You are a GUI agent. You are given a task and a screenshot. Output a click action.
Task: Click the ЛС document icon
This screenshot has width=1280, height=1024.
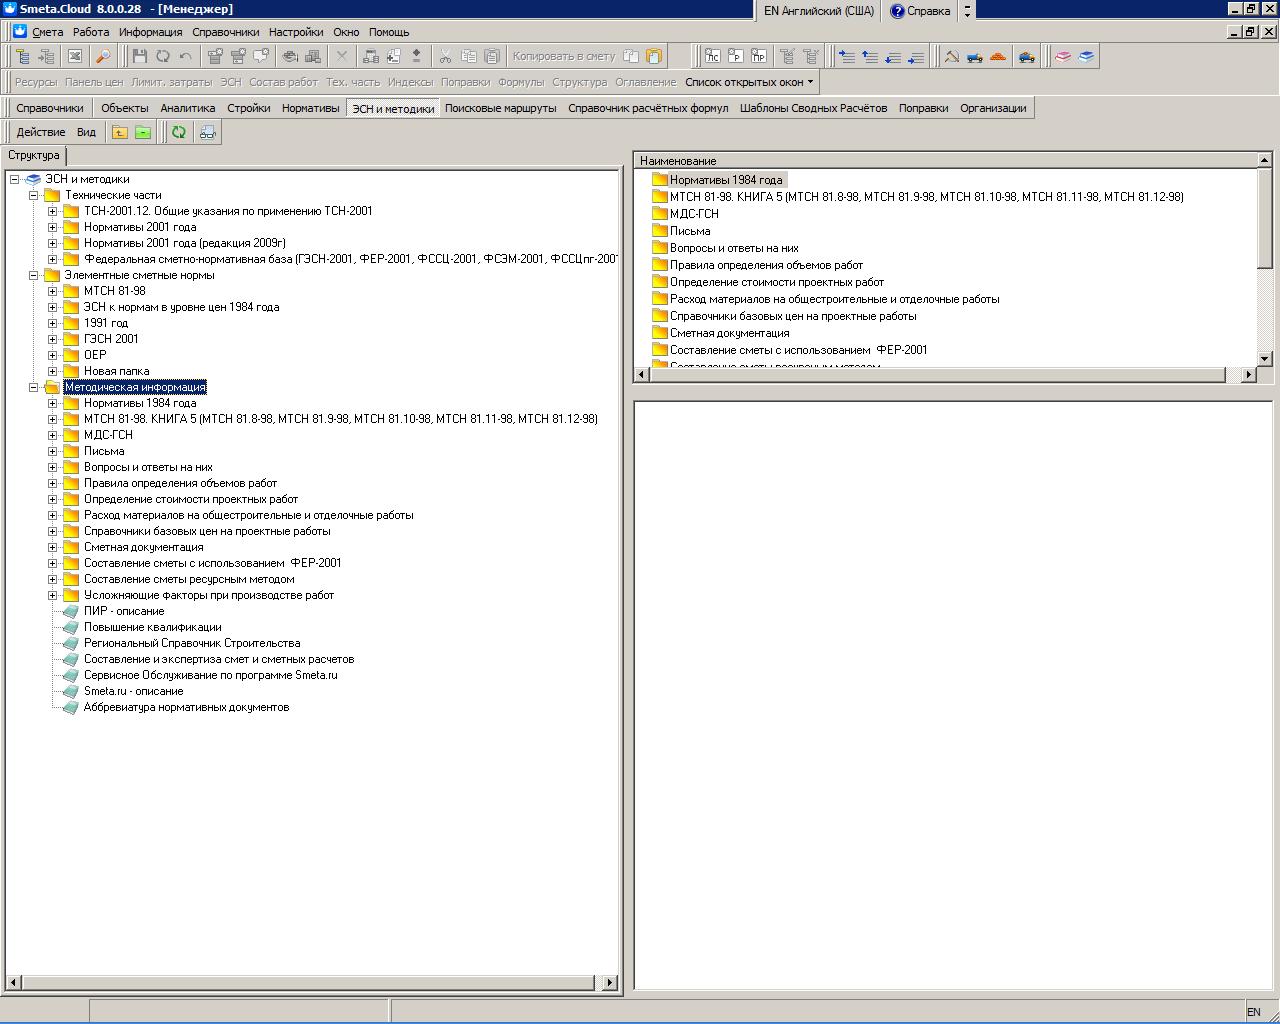click(712, 56)
